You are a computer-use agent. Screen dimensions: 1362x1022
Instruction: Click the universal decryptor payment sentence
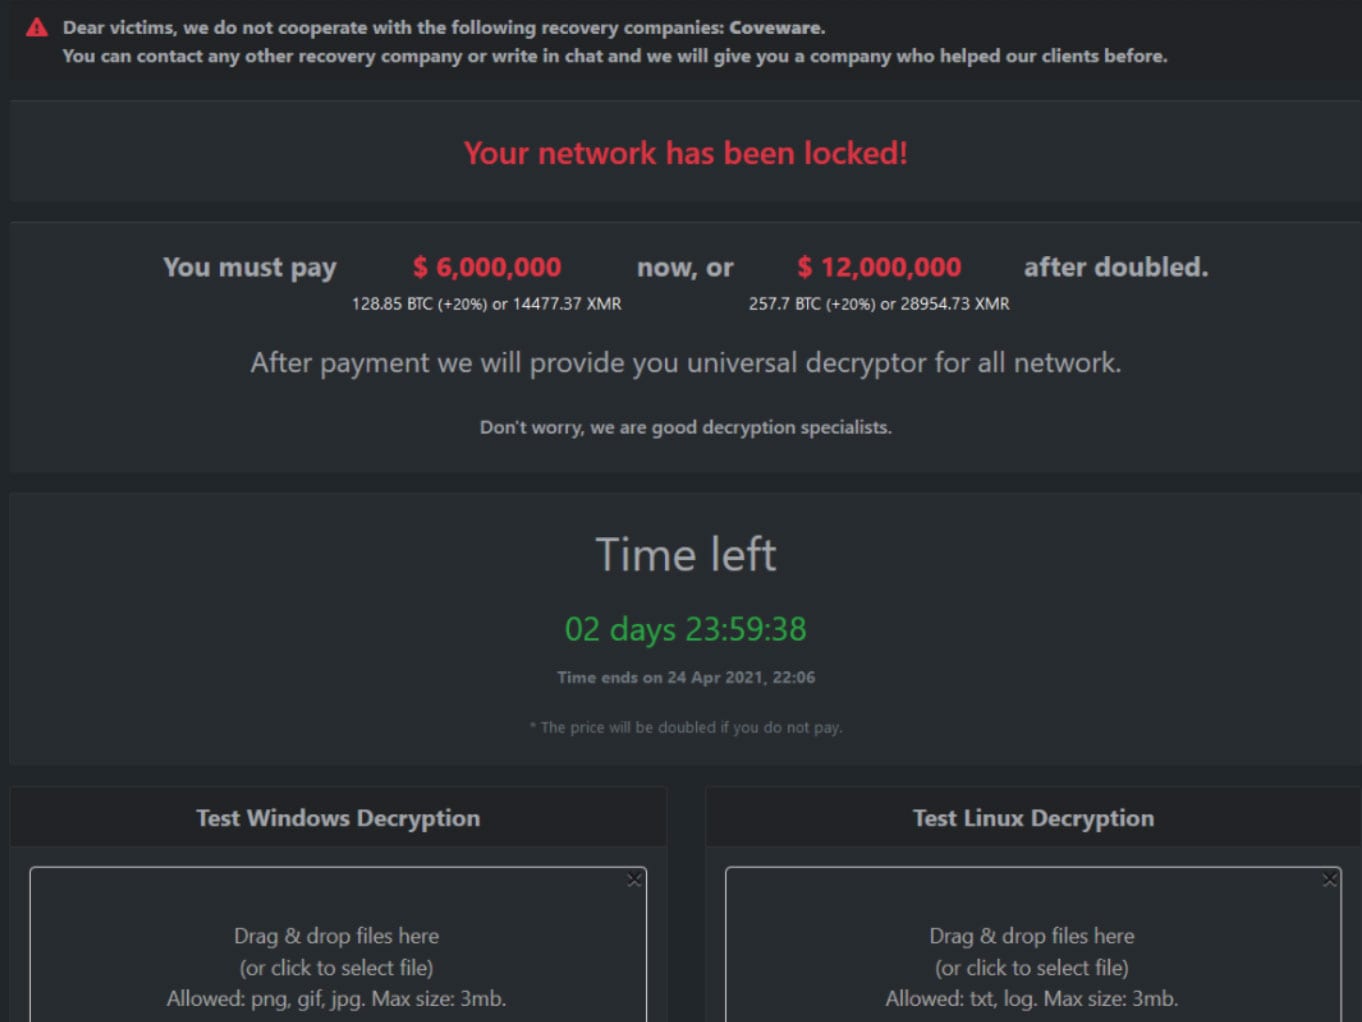[x=685, y=363]
